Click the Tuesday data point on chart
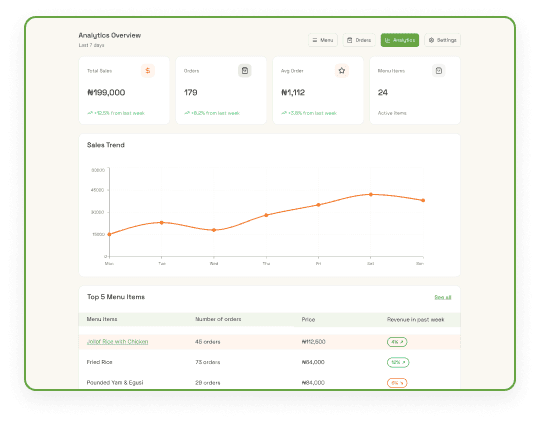The height and width of the screenshot is (423, 540). [x=162, y=223]
